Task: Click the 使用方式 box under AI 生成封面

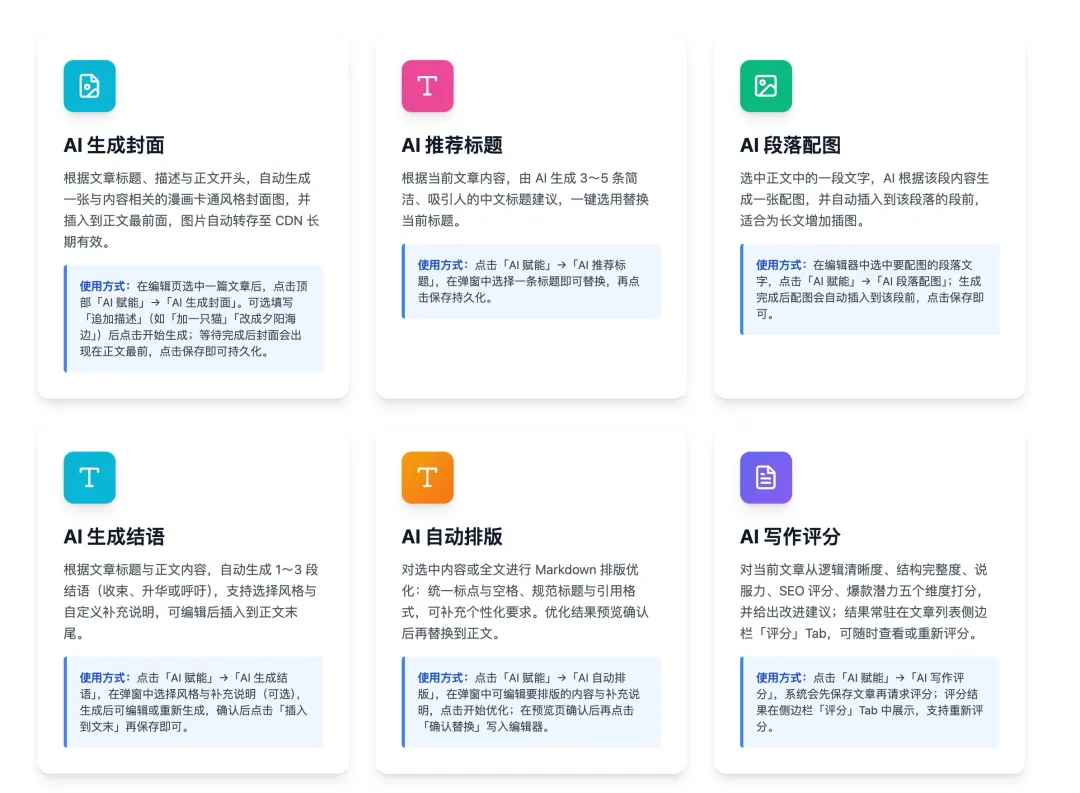Action: pos(194,319)
